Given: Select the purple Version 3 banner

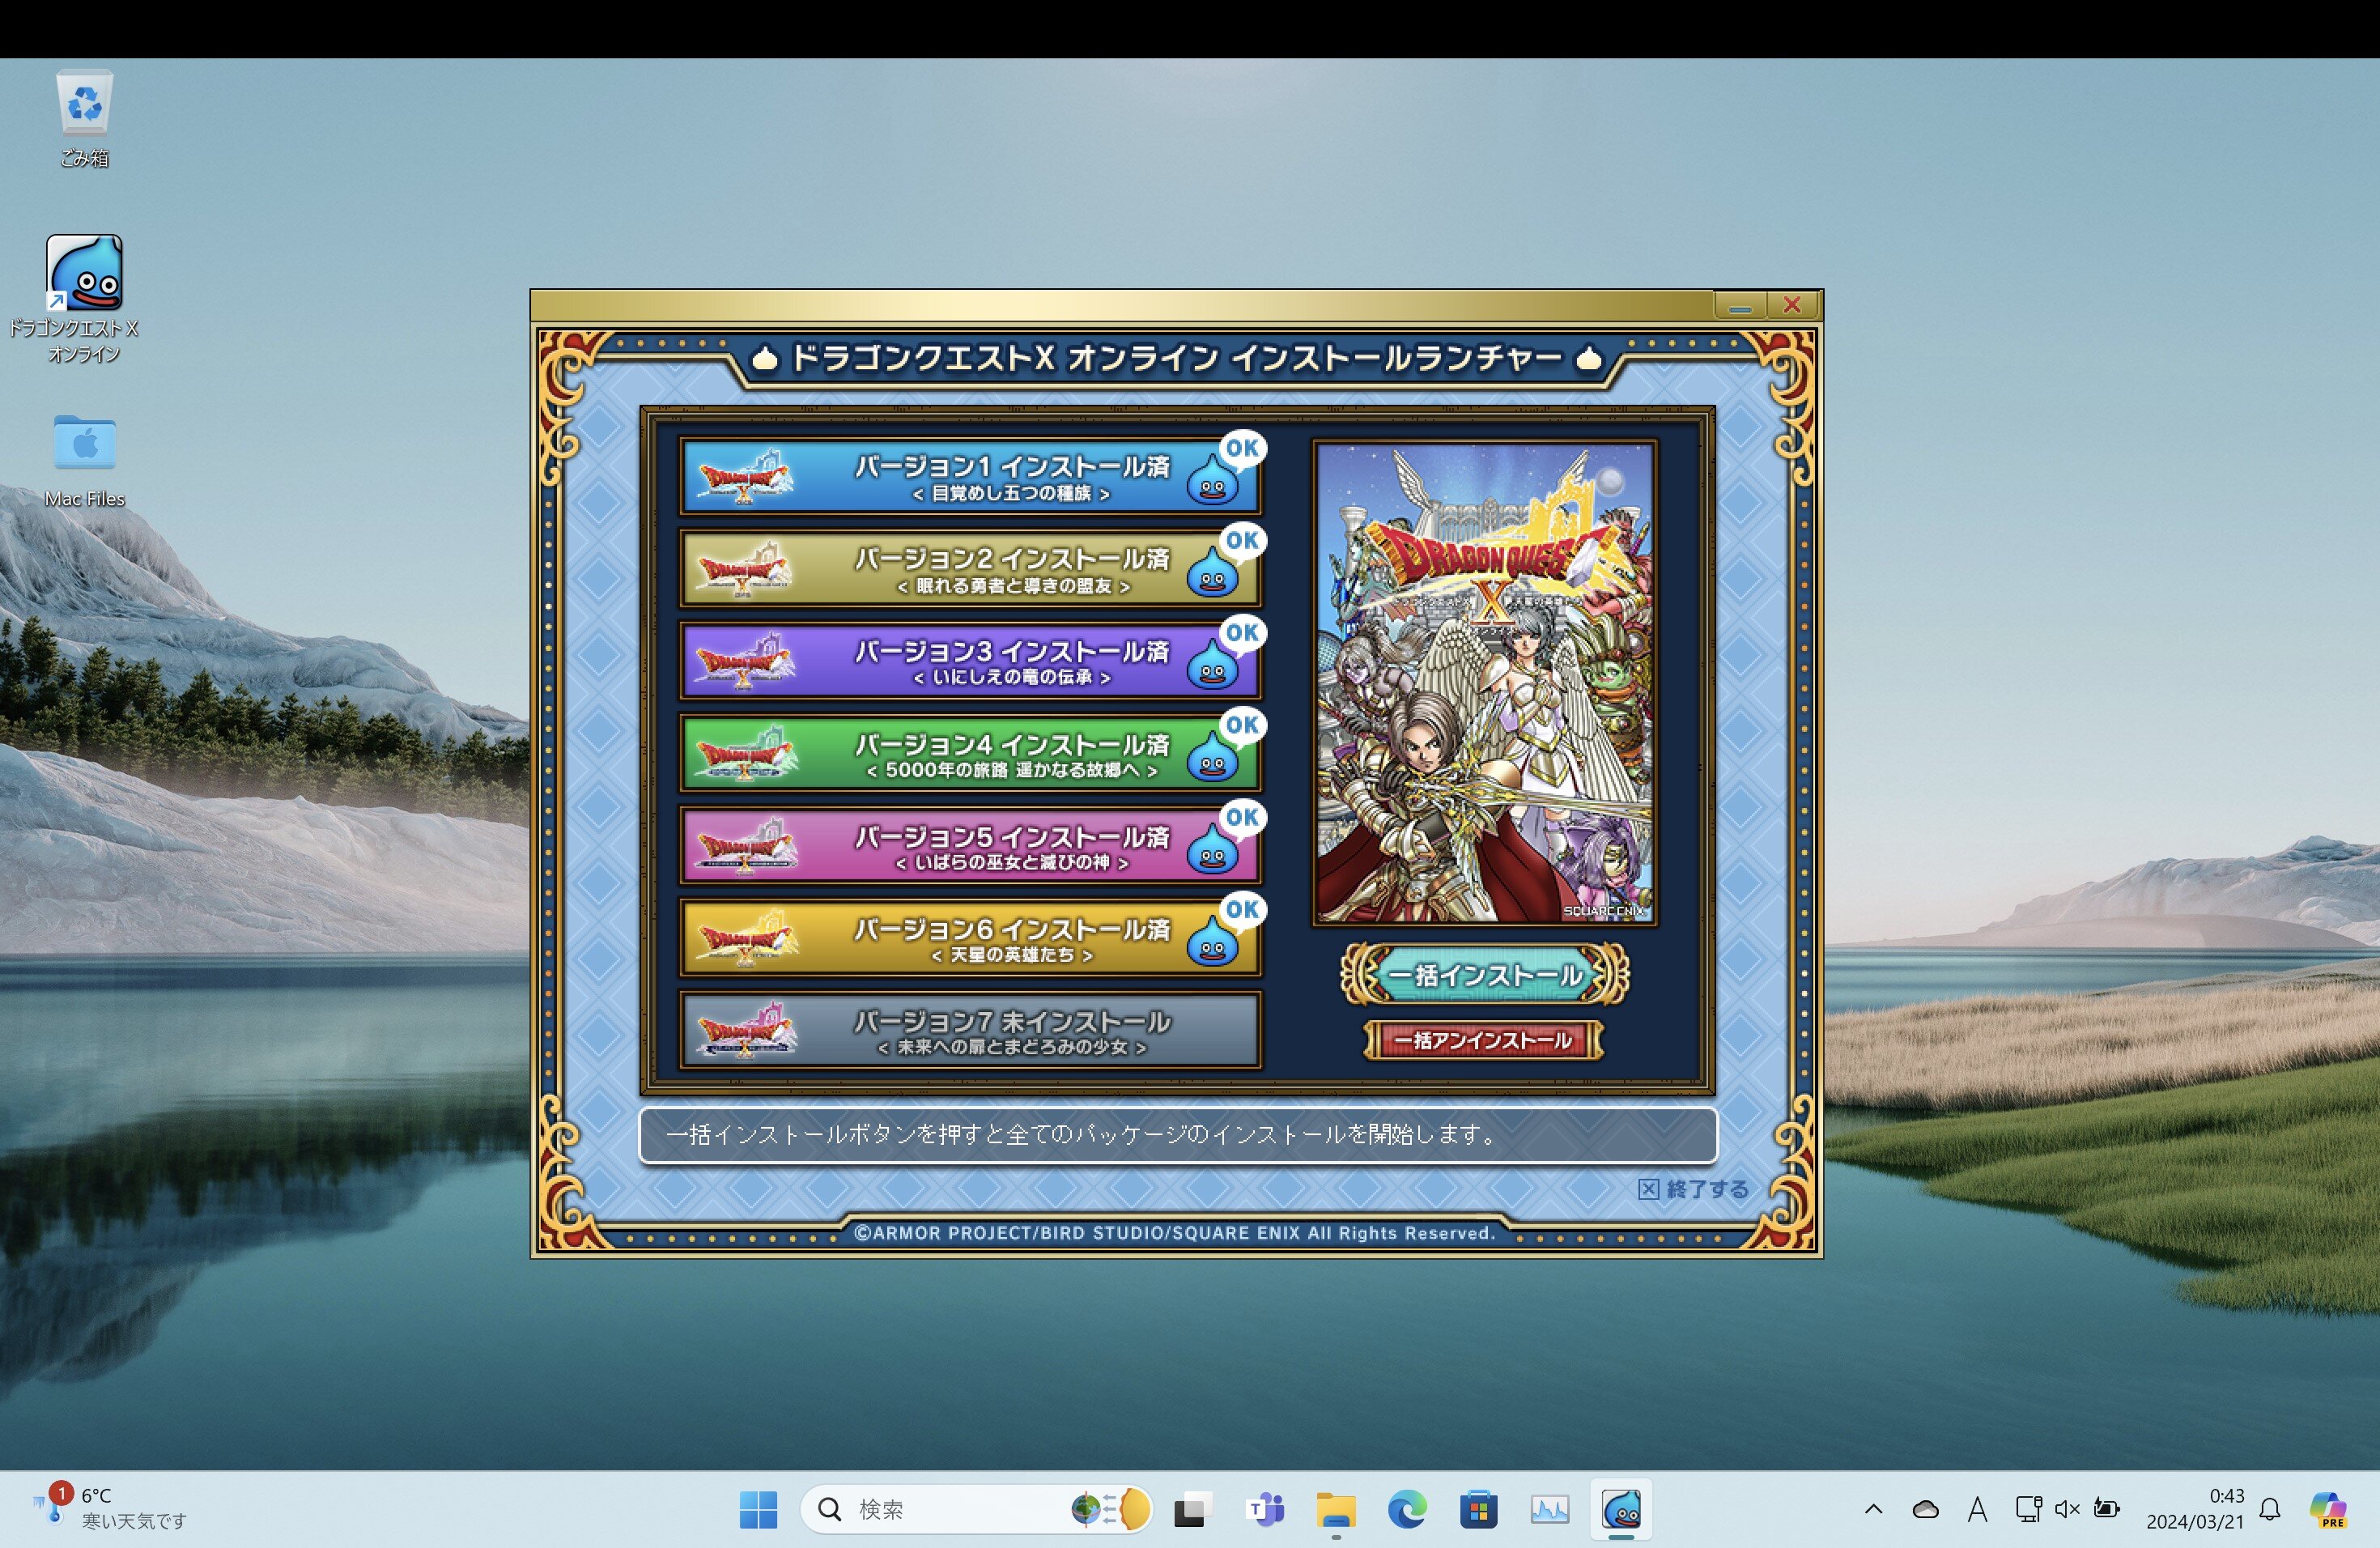Looking at the screenshot, I should [969, 661].
